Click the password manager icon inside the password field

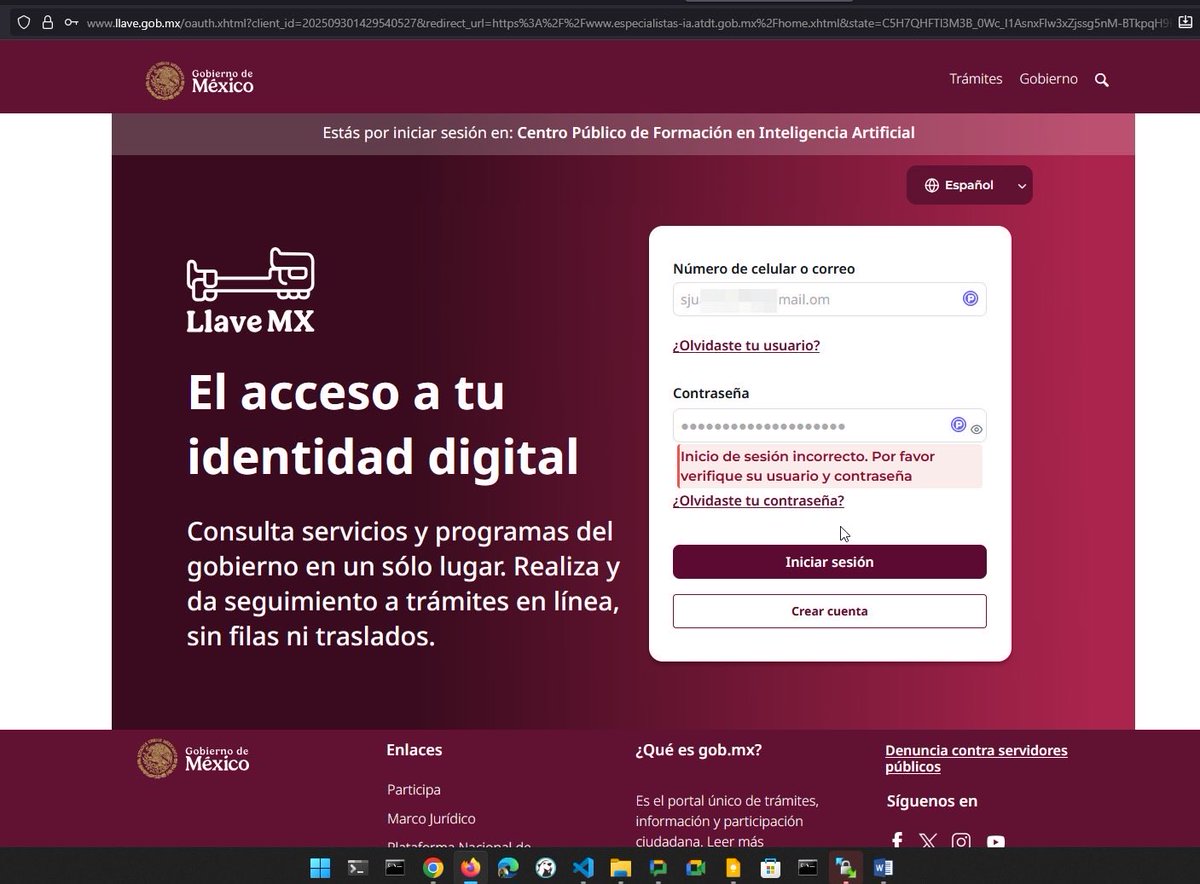pyautogui.click(x=958, y=424)
